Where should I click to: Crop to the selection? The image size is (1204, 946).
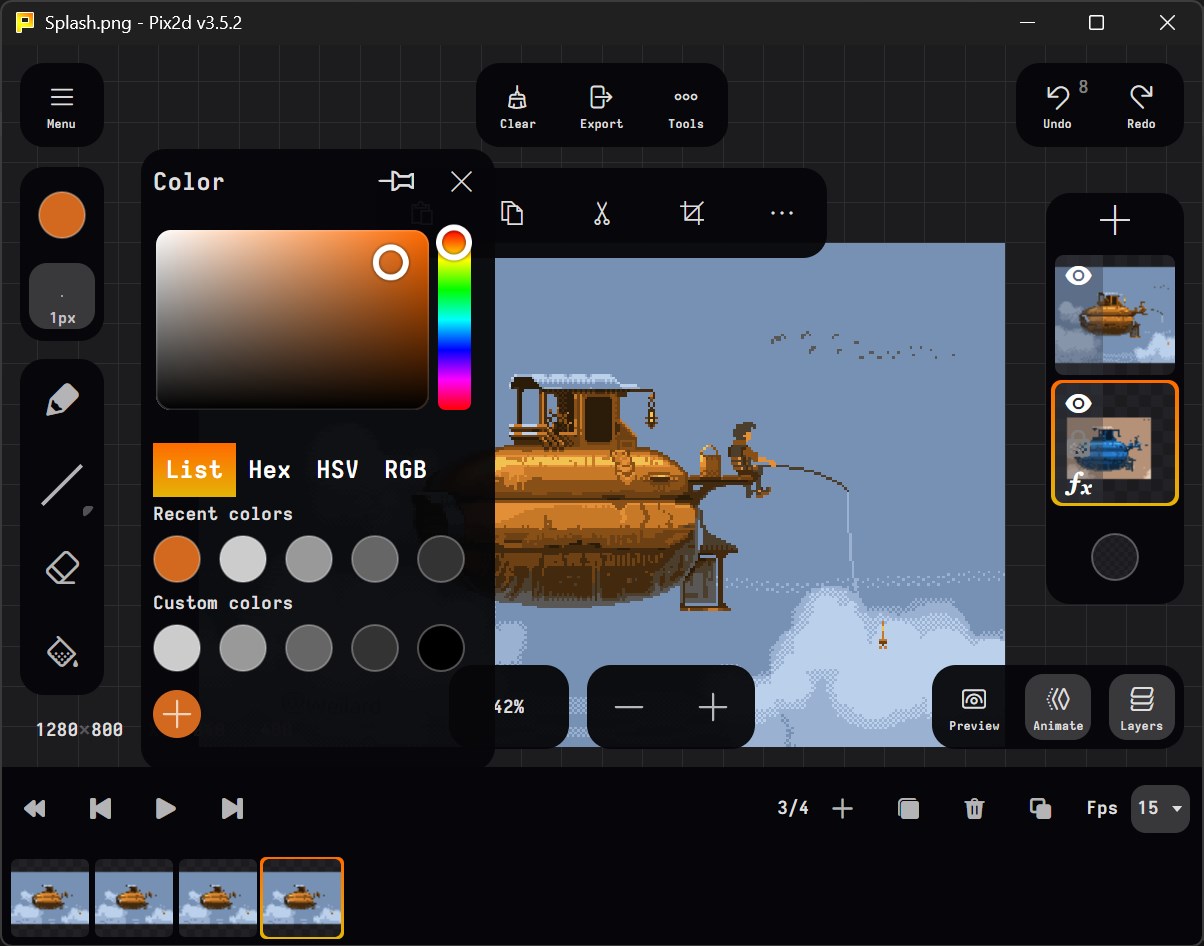[x=692, y=213]
